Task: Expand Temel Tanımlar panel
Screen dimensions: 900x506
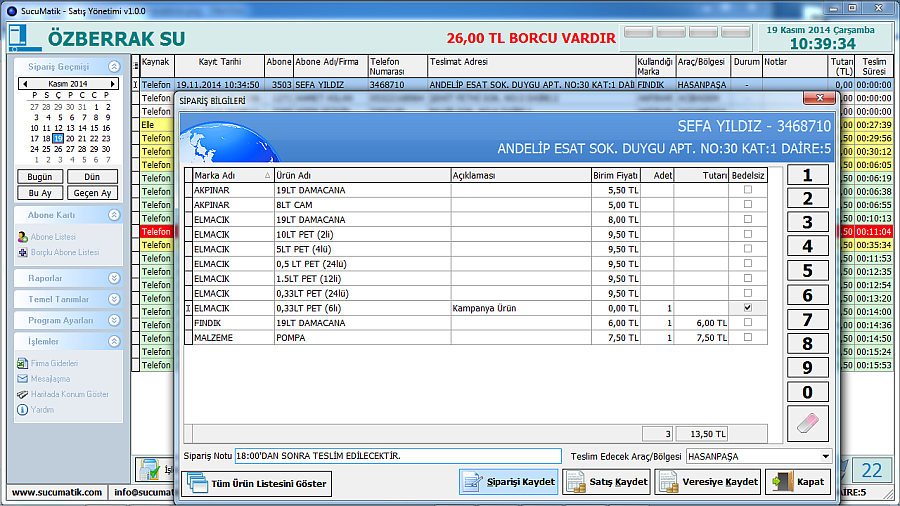Action: click(114, 299)
